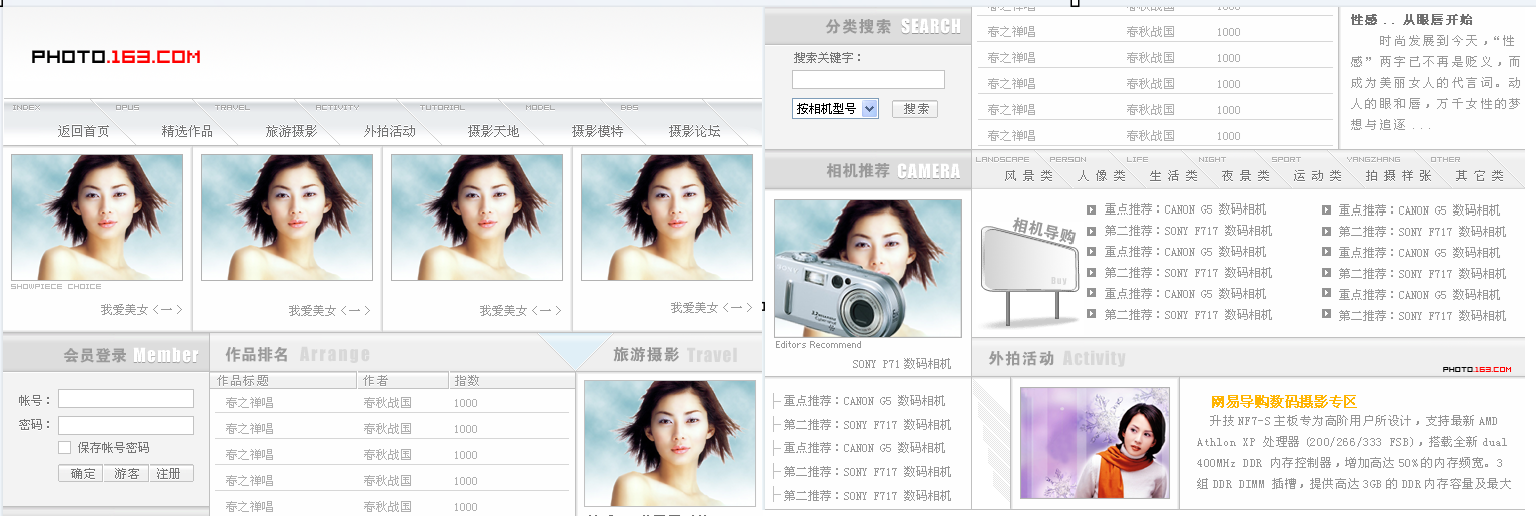Go to 返回首页 in navigation bar
This screenshot has width=1536, height=516.
[83, 131]
